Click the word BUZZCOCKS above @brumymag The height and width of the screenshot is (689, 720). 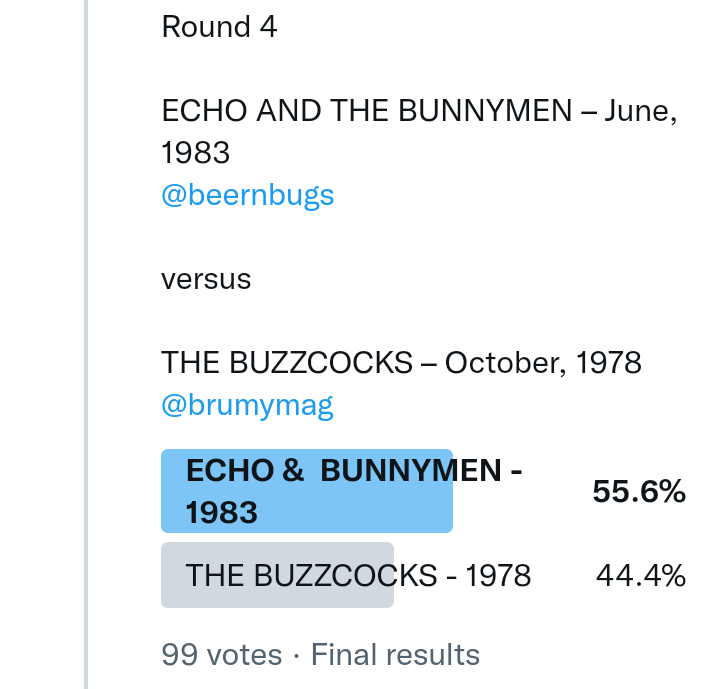(x=323, y=363)
